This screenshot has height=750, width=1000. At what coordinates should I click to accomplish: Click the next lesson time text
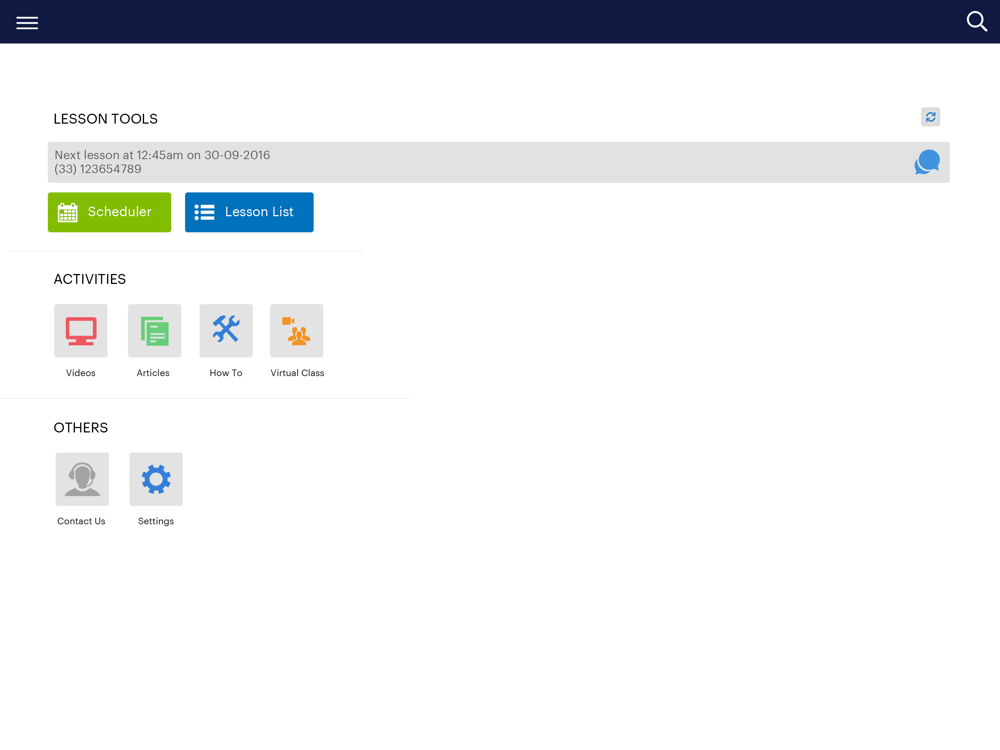[162, 155]
